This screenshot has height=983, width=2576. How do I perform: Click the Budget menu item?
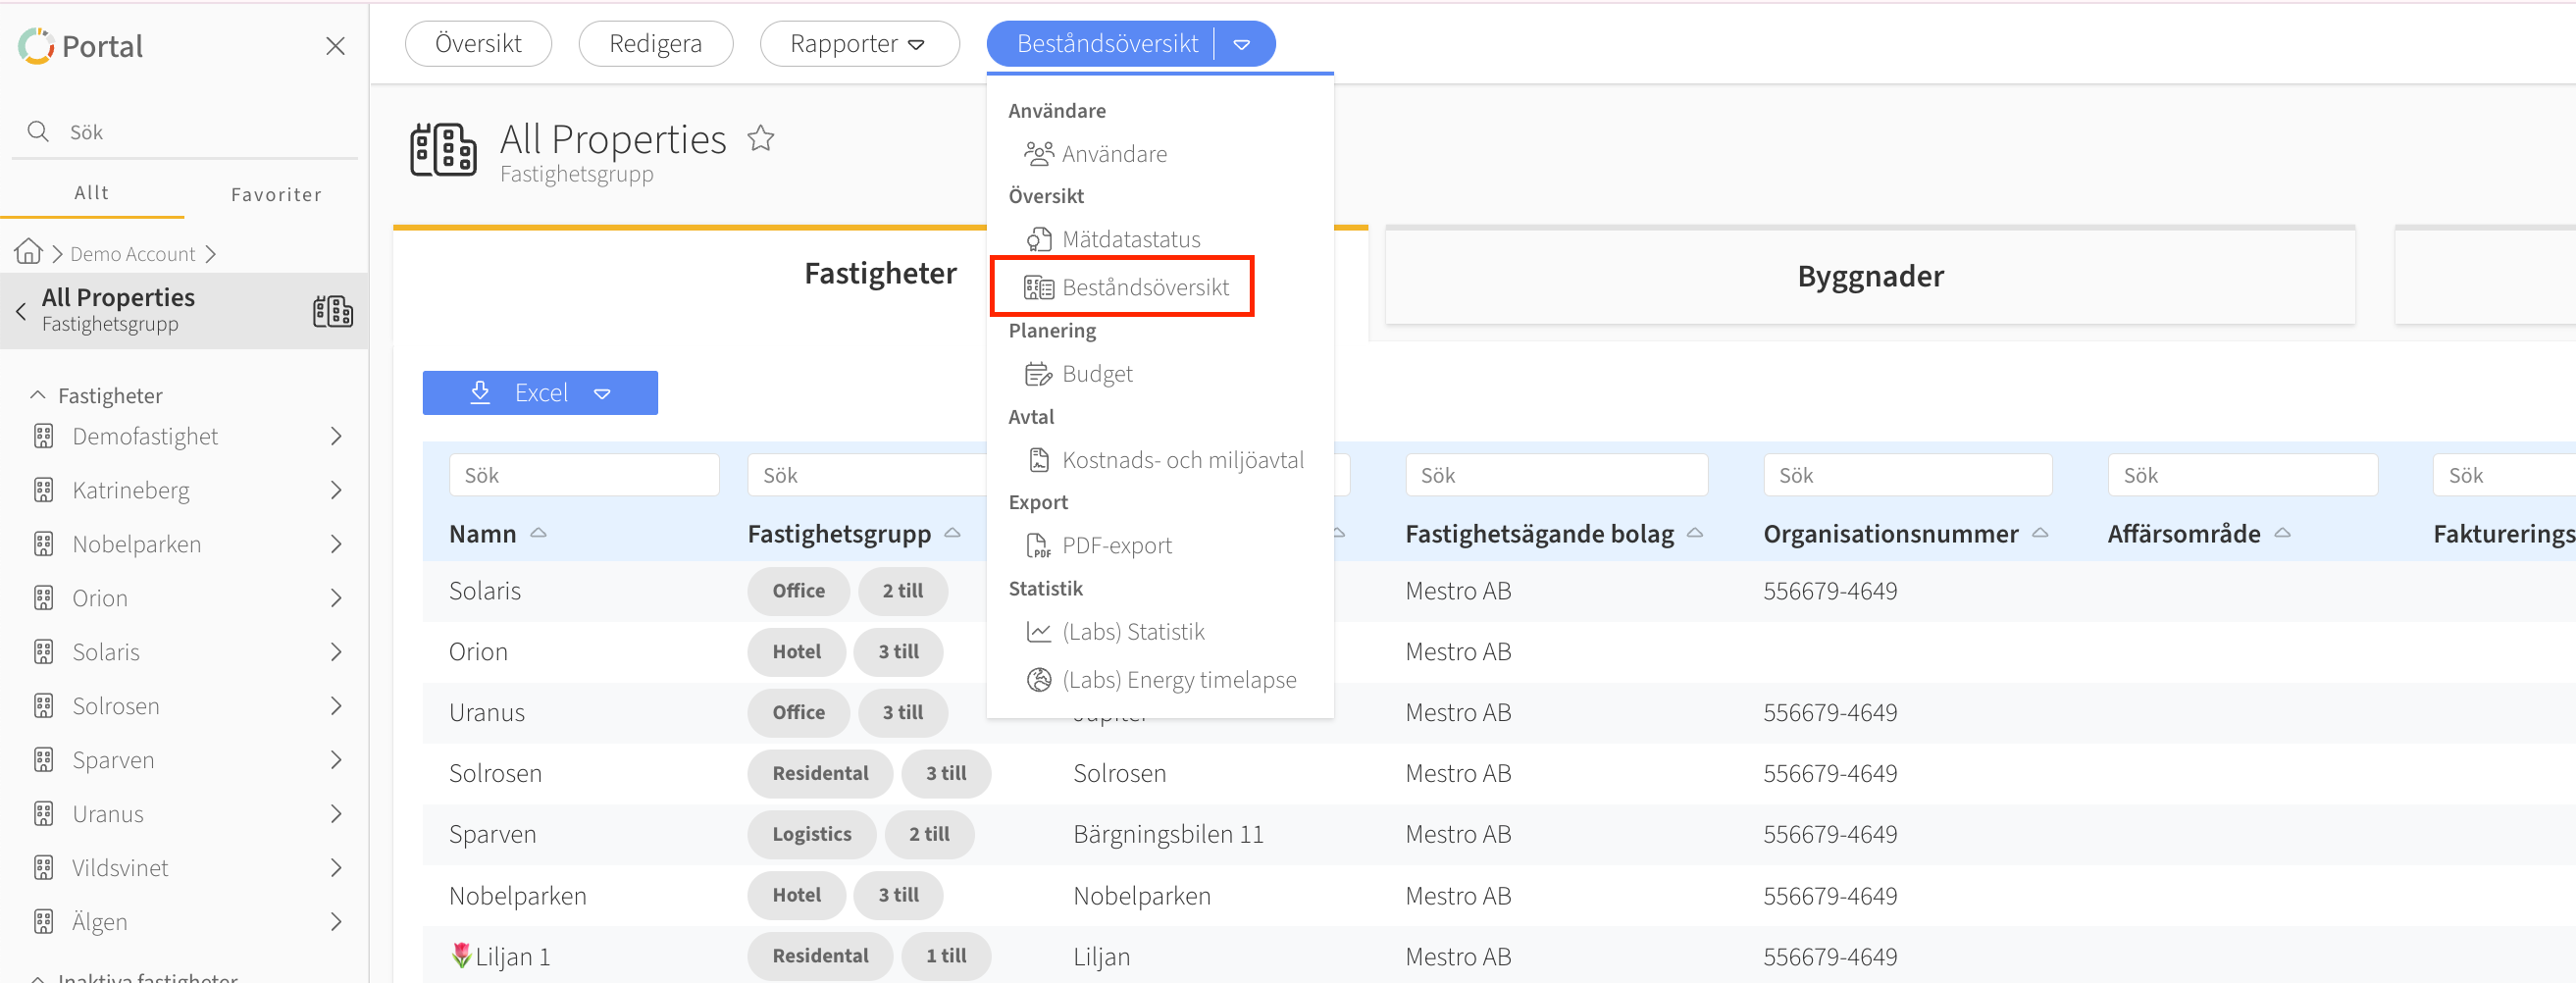(x=1096, y=374)
